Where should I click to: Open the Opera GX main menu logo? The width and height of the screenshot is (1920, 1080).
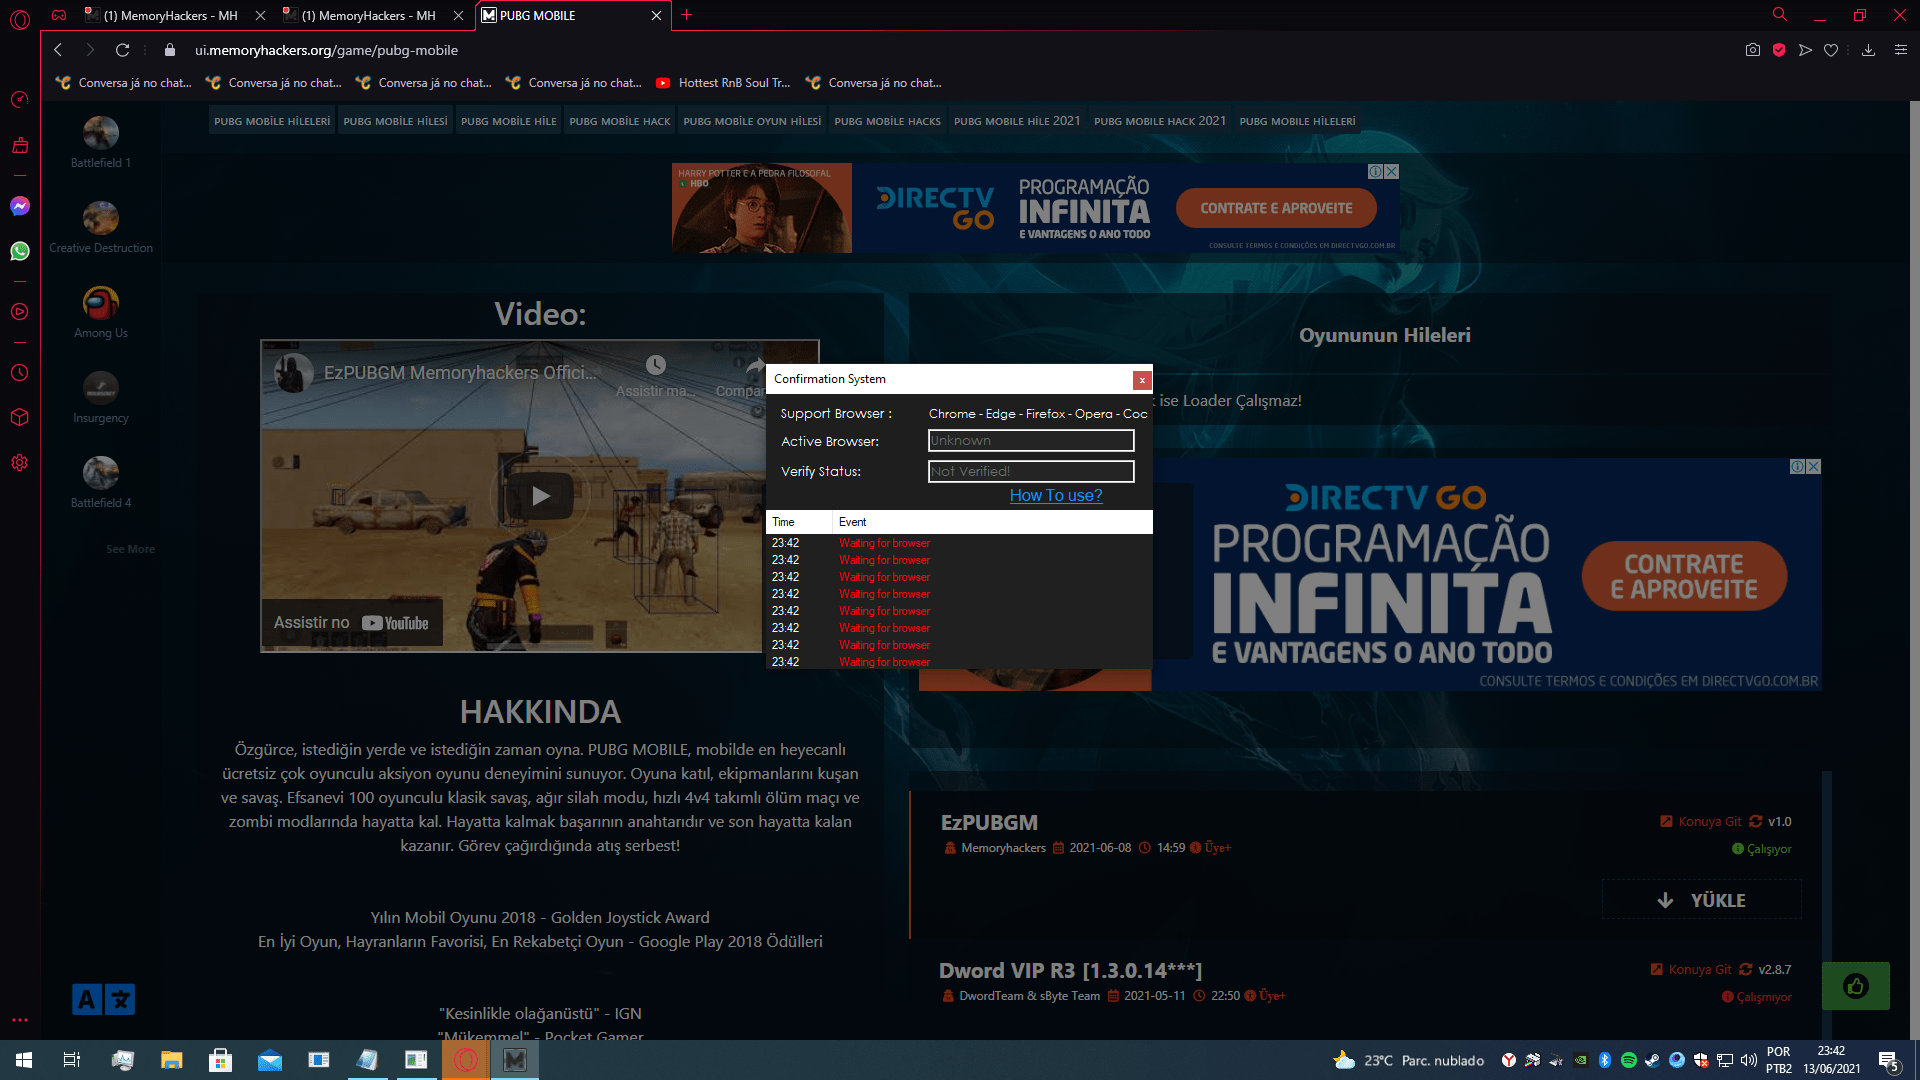pos(20,19)
